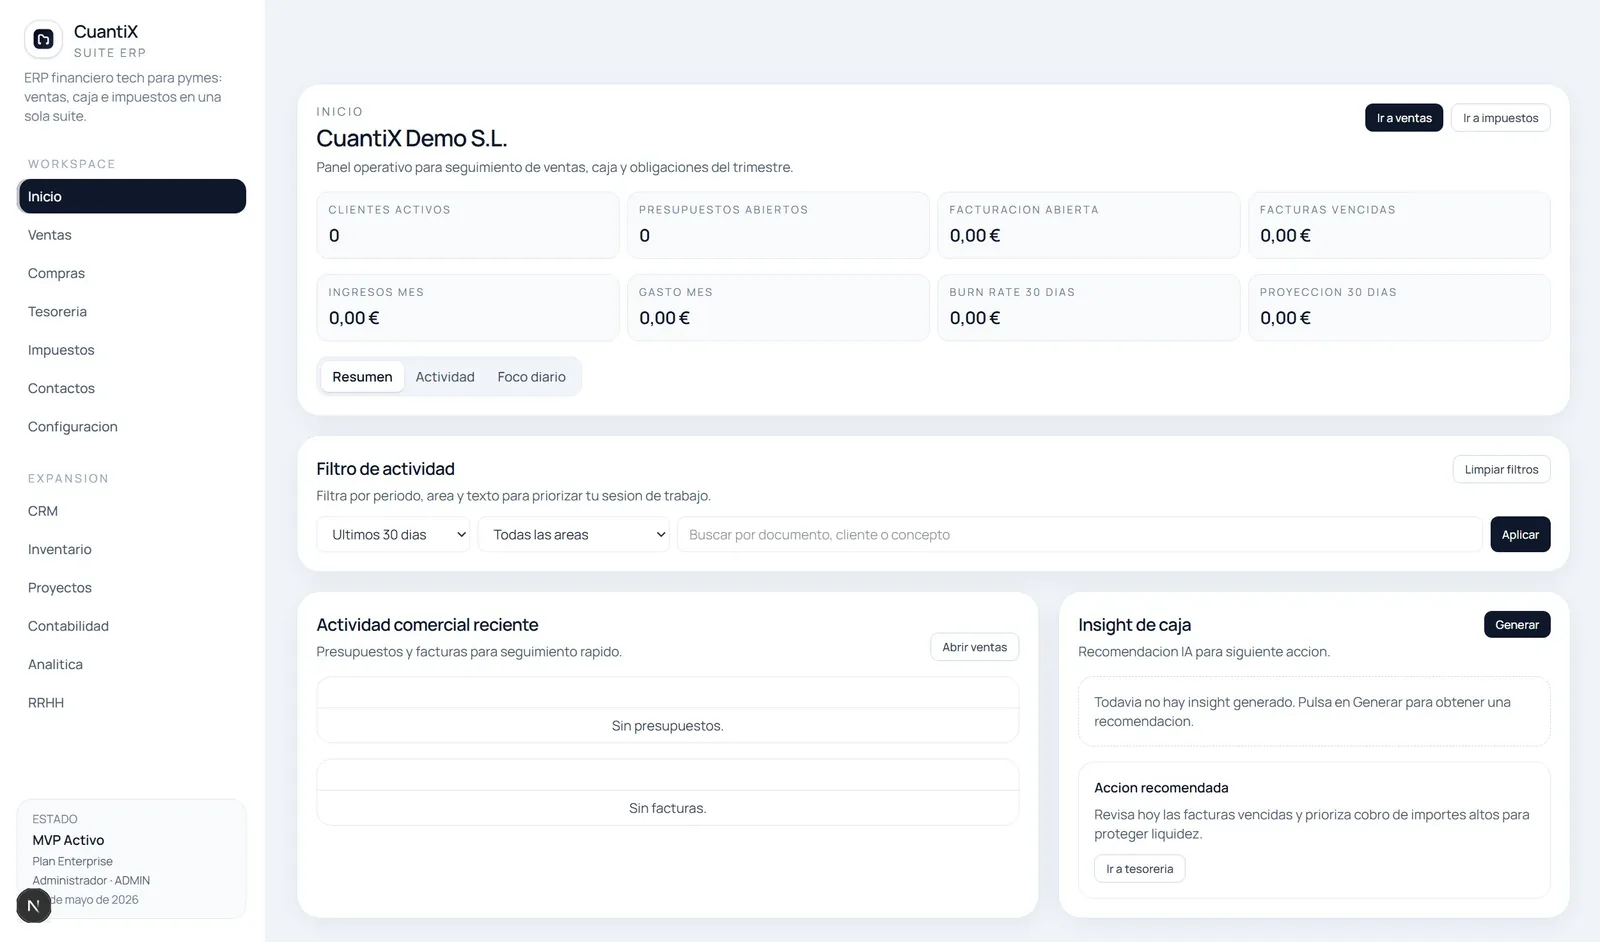Click the 'Insight de caja' heading

point(1134,625)
